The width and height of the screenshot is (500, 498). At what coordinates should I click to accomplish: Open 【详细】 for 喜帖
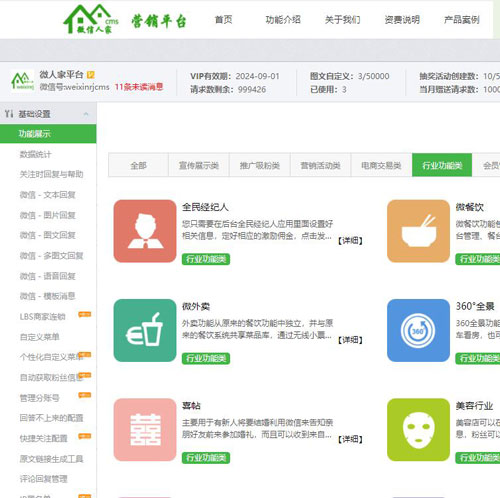click(x=350, y=439)
